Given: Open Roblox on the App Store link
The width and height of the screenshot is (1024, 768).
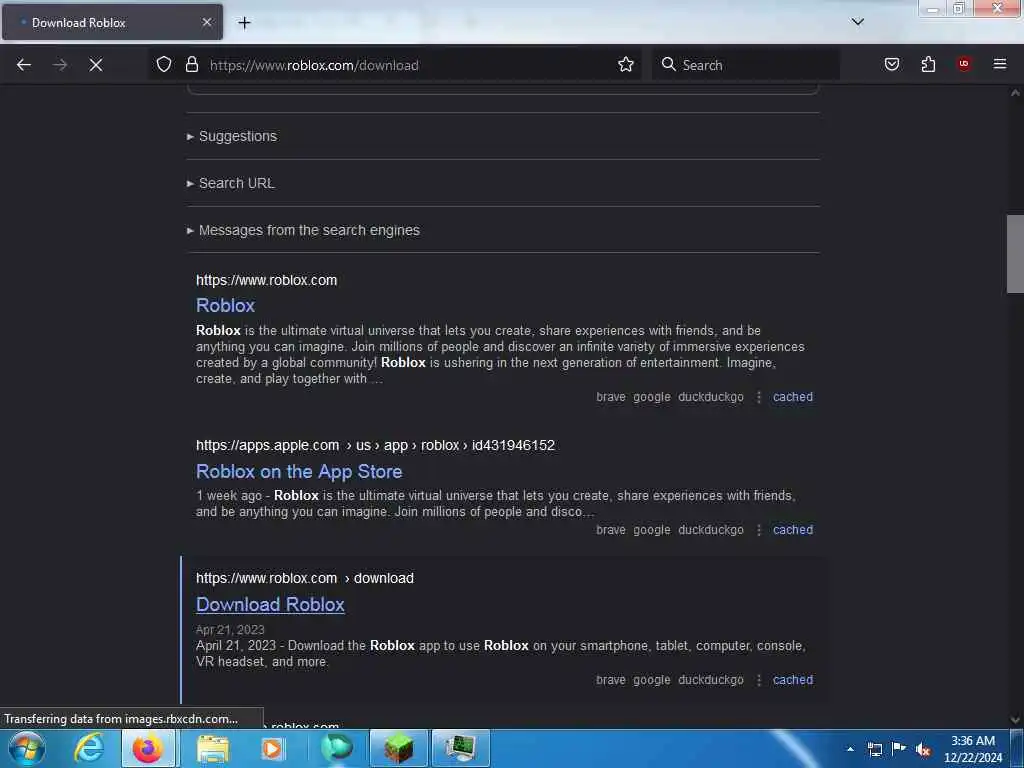Looking at the screenshot, I should [299, 472].
